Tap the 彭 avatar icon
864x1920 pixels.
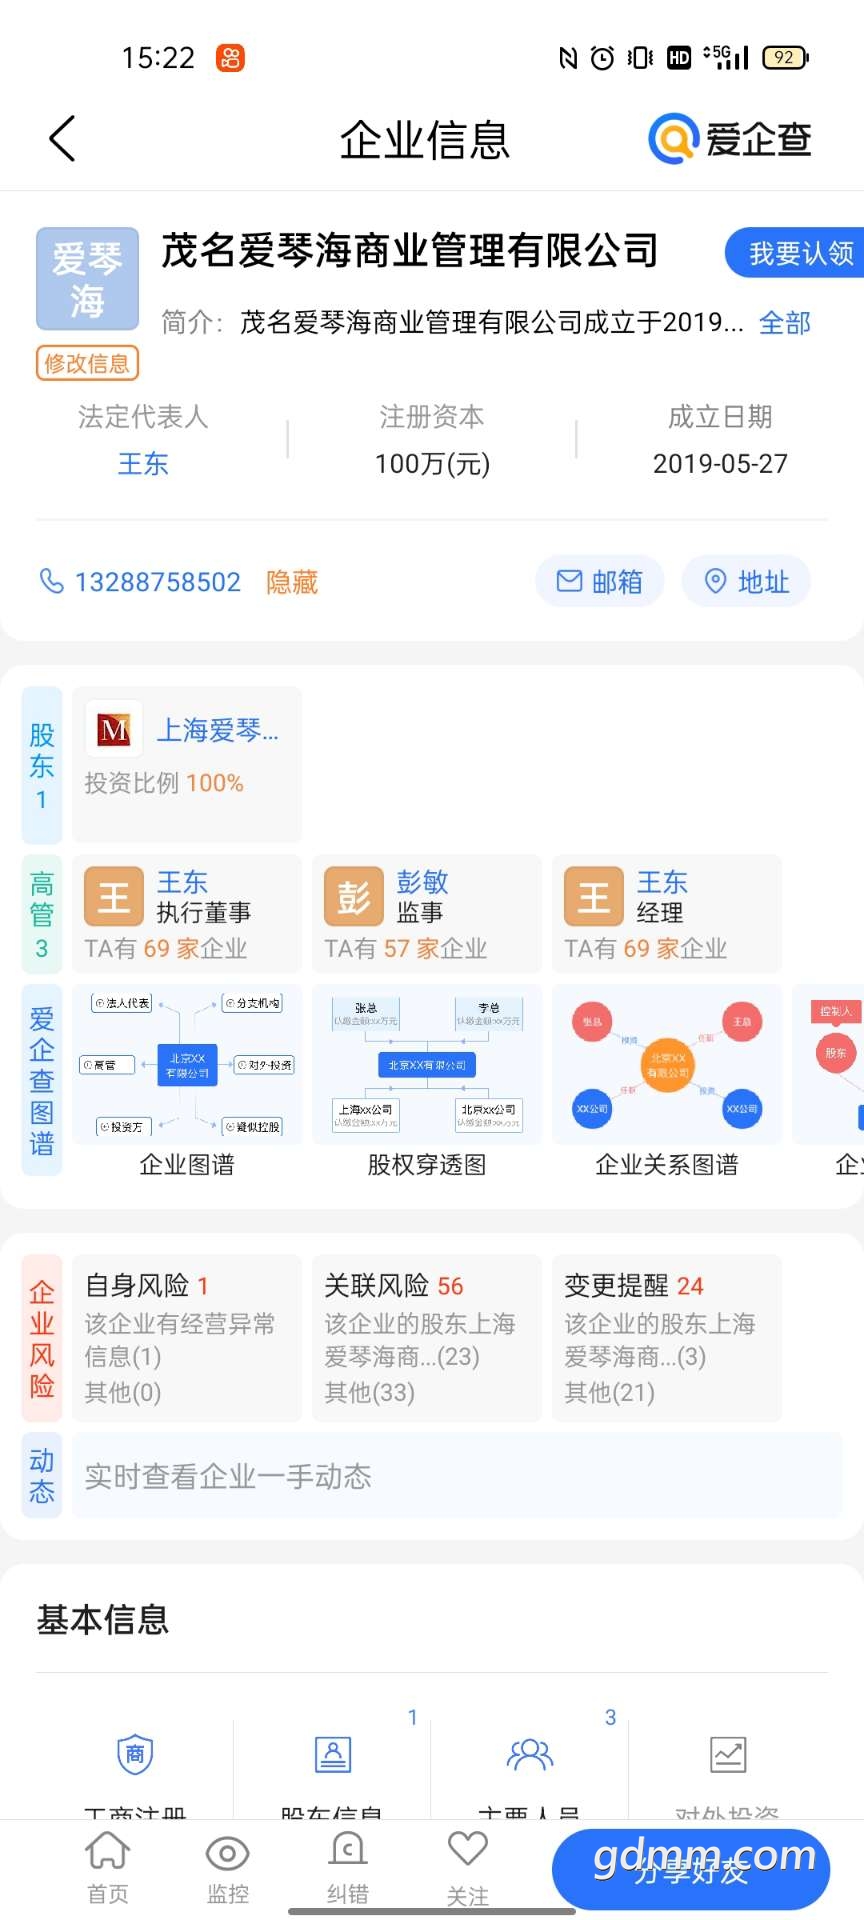click(354, 896)
